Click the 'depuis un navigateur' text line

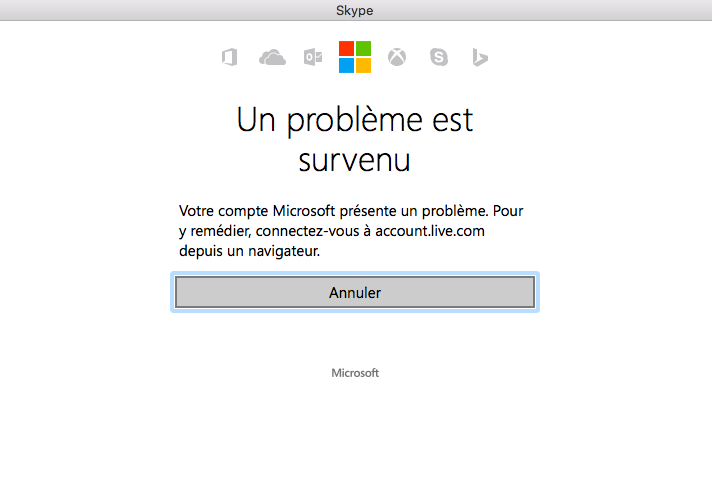[249, 251]
